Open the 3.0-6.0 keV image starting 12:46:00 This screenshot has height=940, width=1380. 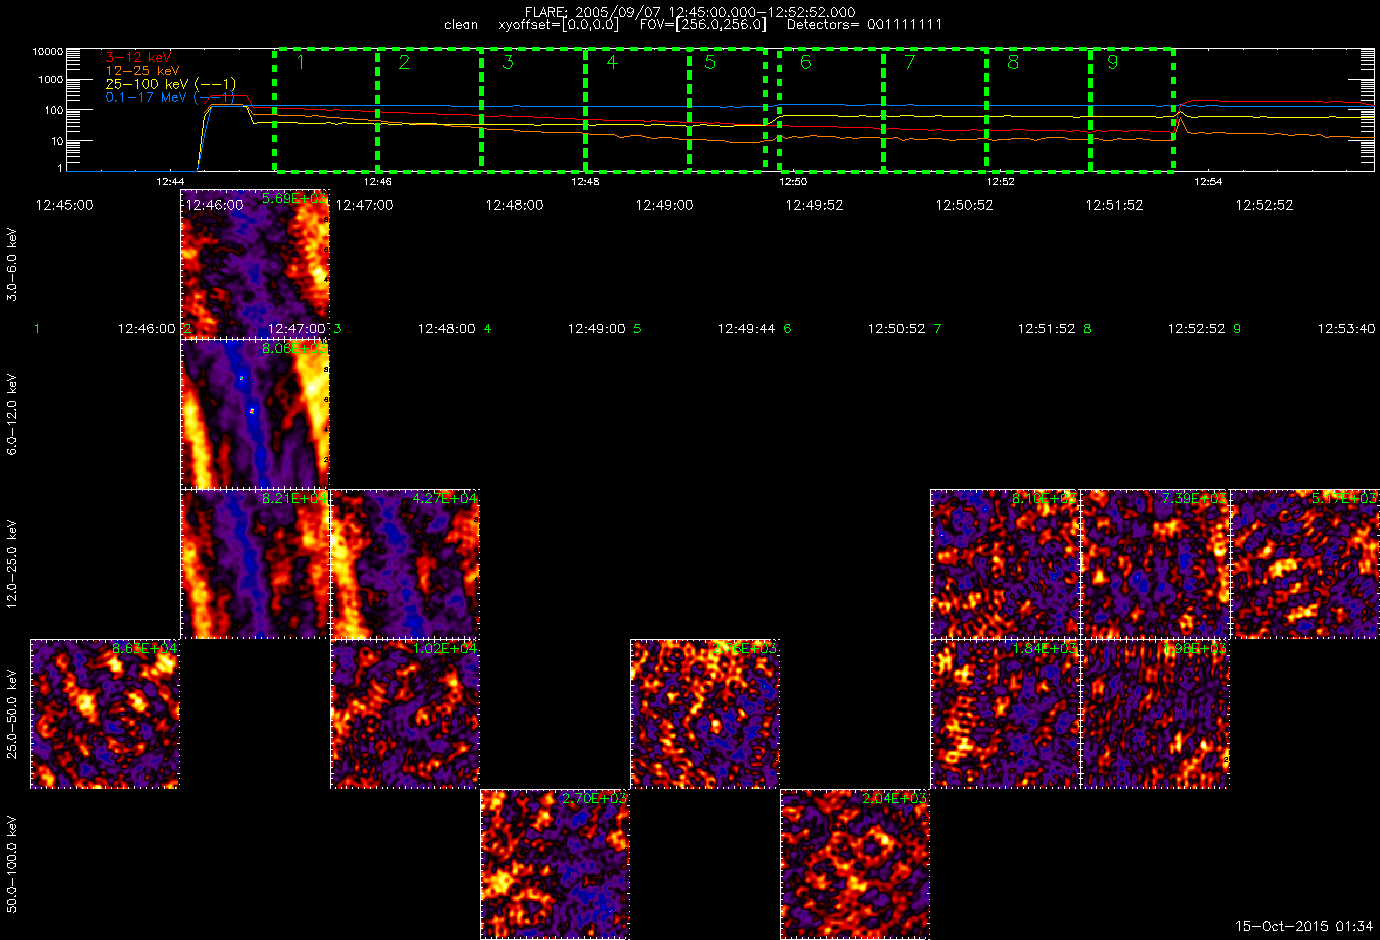(255, 264)
